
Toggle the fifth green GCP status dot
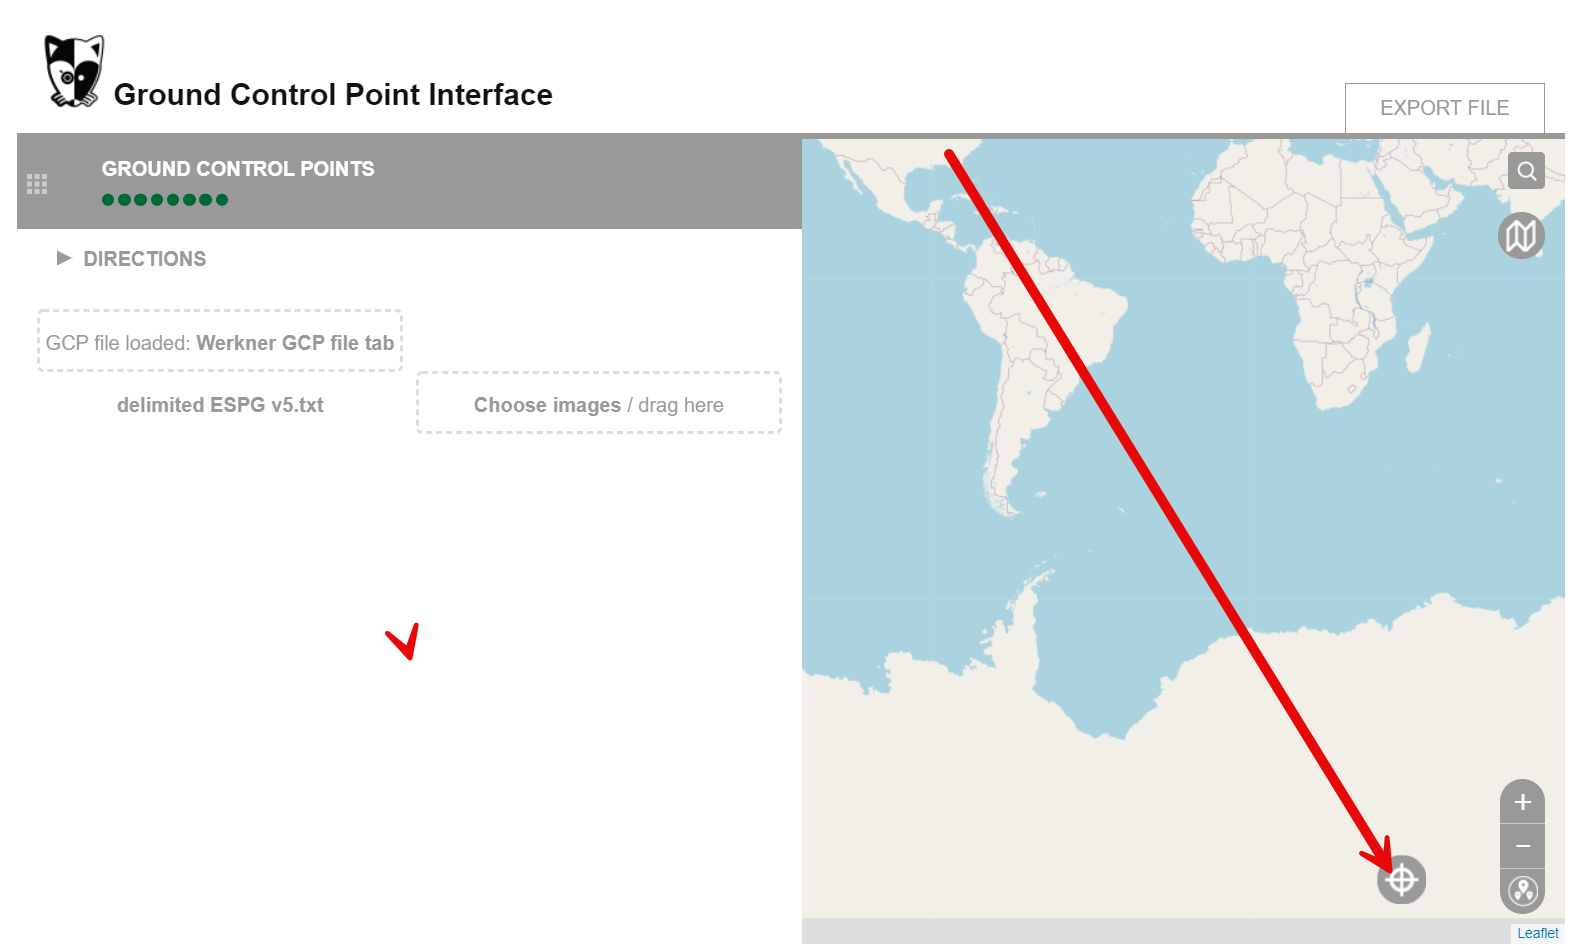[172, 199]
